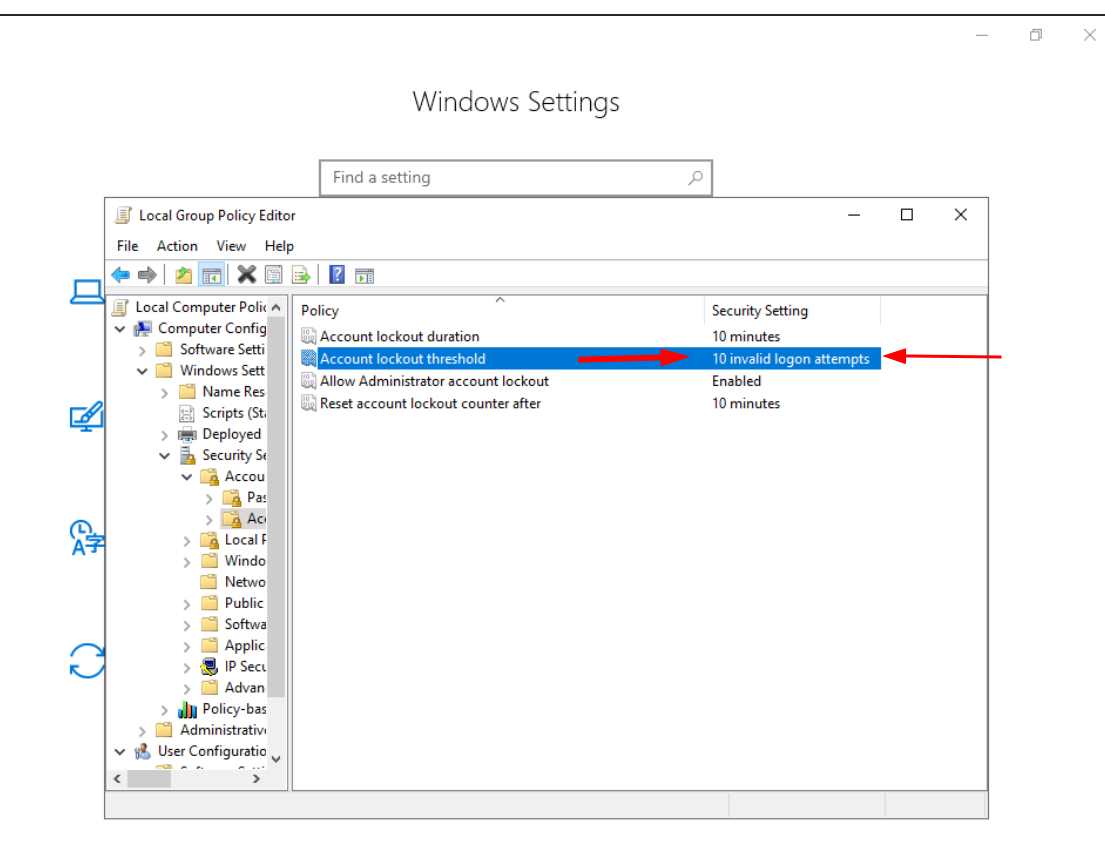Click the Export List toolbar icon

tap(301, 275)
